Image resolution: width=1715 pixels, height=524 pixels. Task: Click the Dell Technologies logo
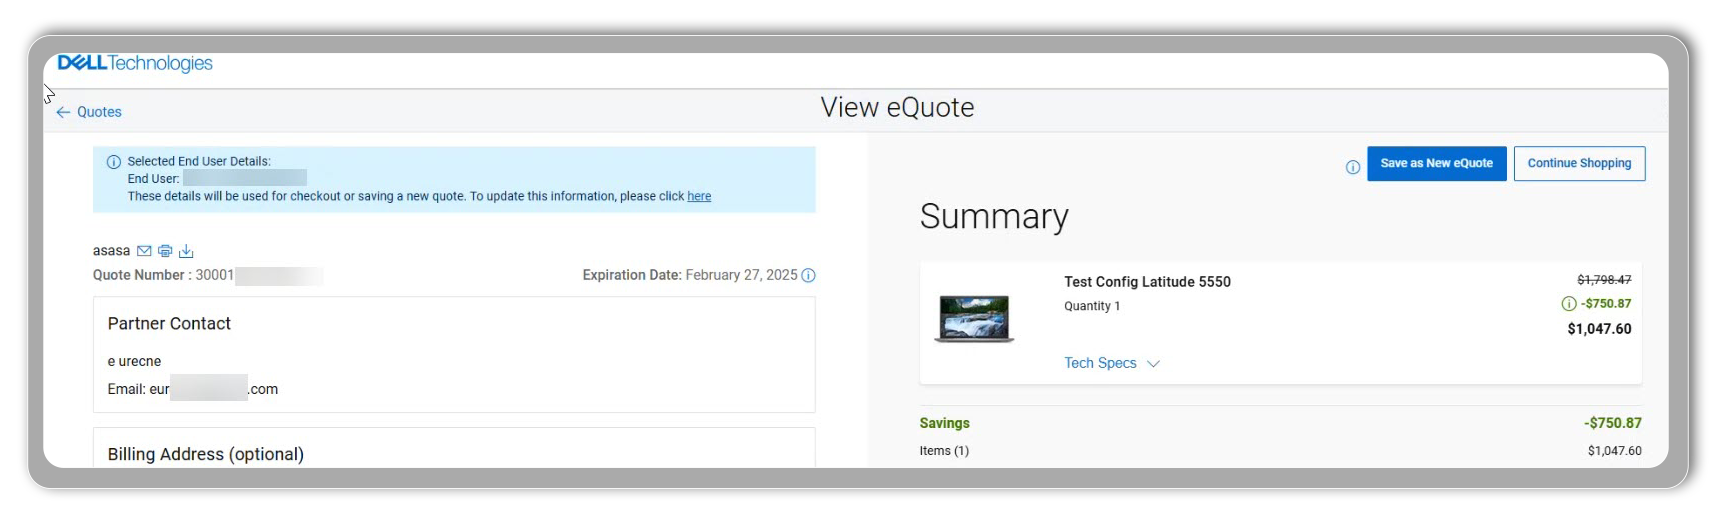135,63
